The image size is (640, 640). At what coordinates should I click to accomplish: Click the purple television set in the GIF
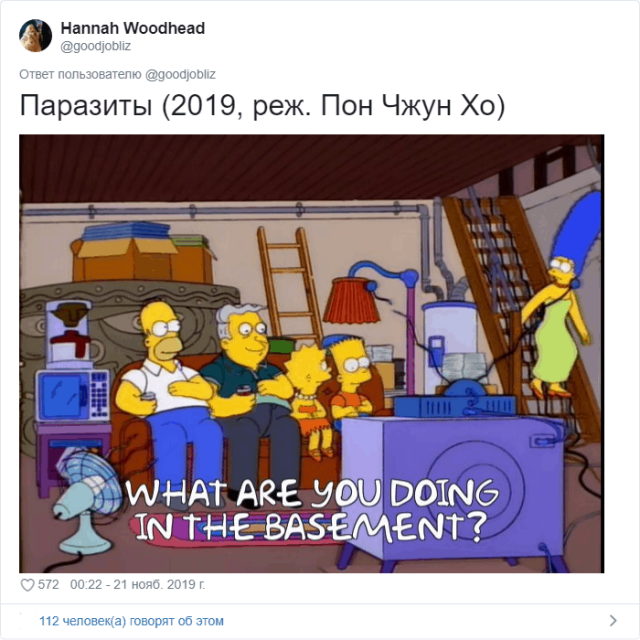452,488
